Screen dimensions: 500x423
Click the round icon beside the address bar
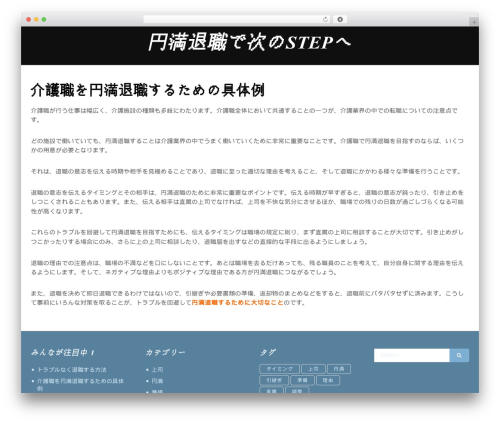point(340,19)
